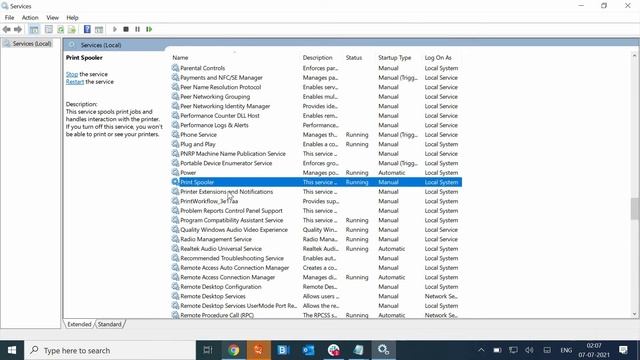The image size is (640, 360).
Task: Open the Help toolbar icon
Action: (x=87, y=29)
